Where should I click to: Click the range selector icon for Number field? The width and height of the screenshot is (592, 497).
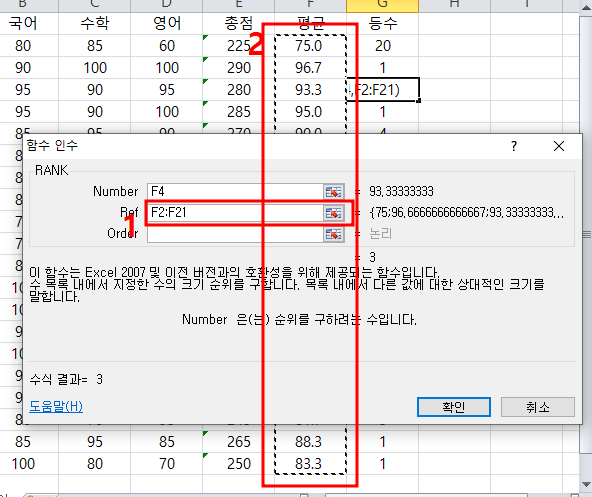click(x=334, y=191)
